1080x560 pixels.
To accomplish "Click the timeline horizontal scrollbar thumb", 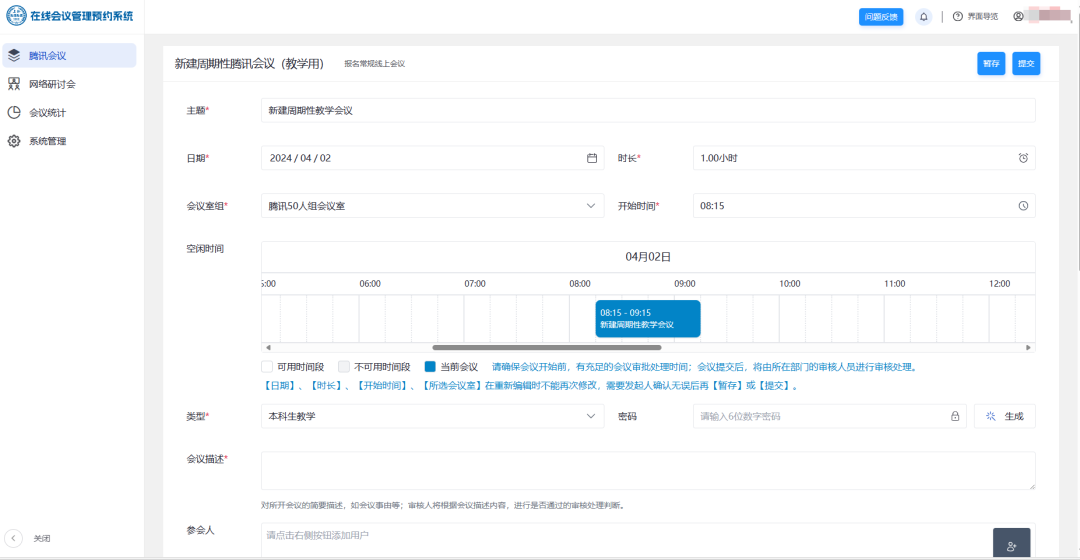I will point(547,348).
